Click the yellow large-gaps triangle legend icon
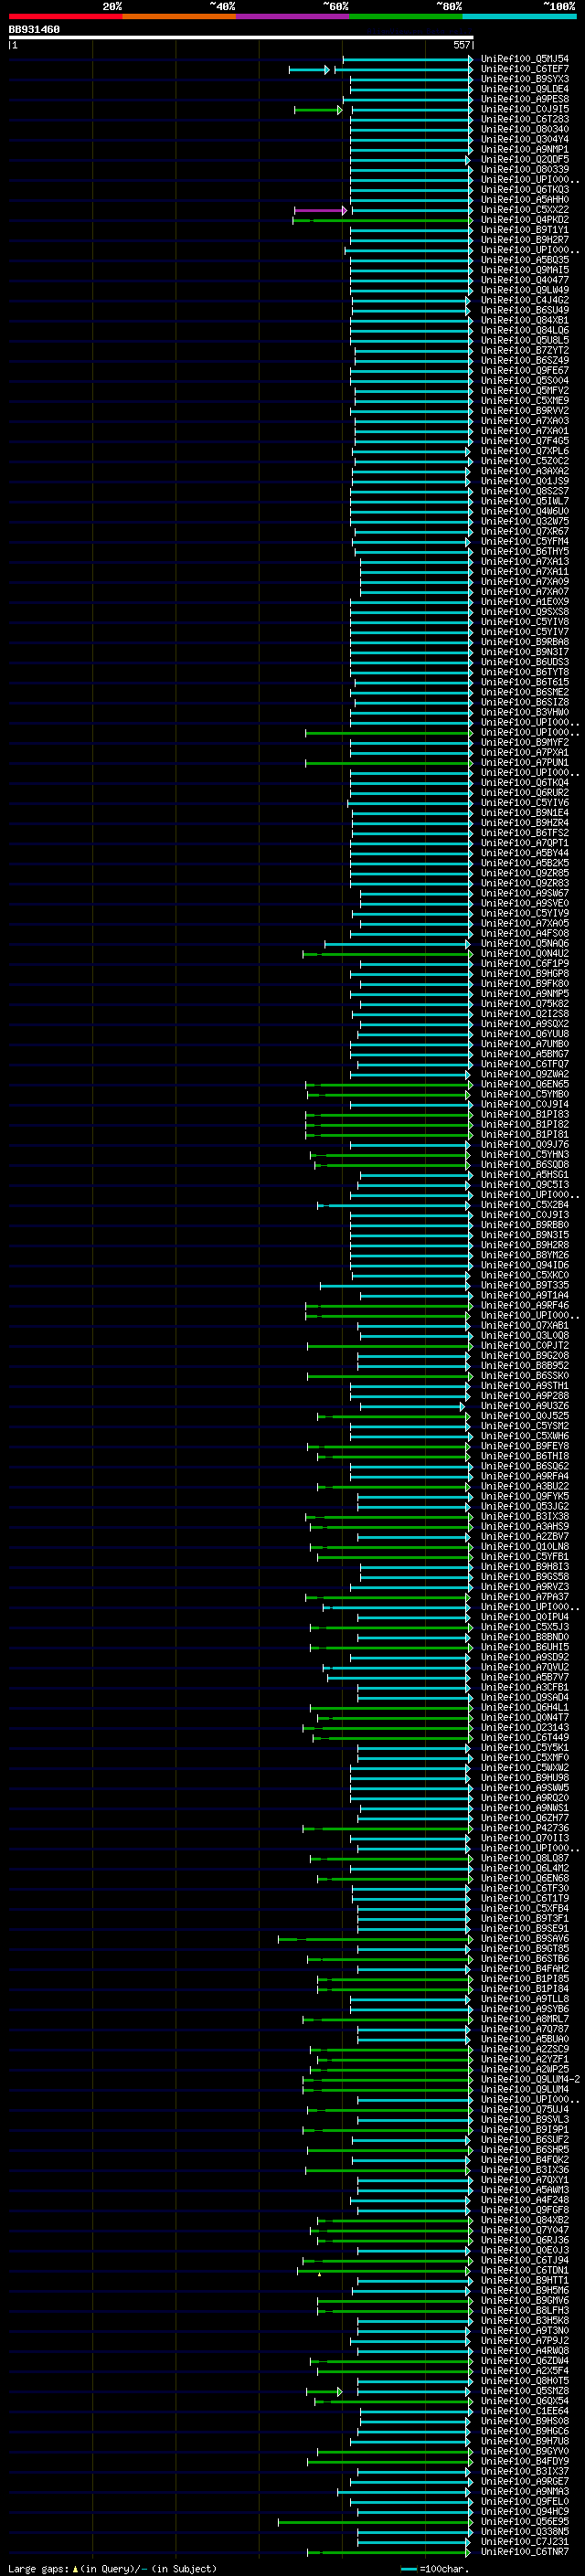The height and width of the screenshot is (2576, 585). pos(75,2568)
